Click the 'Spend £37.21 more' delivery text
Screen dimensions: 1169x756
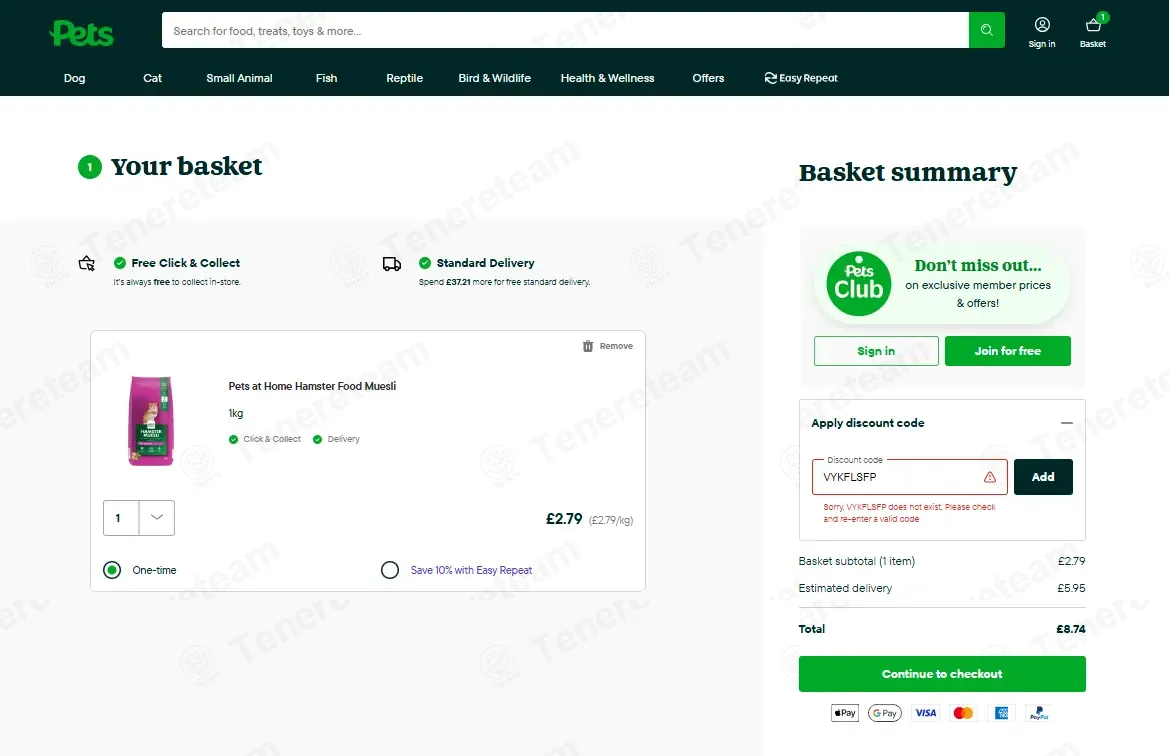coord(504,282)
